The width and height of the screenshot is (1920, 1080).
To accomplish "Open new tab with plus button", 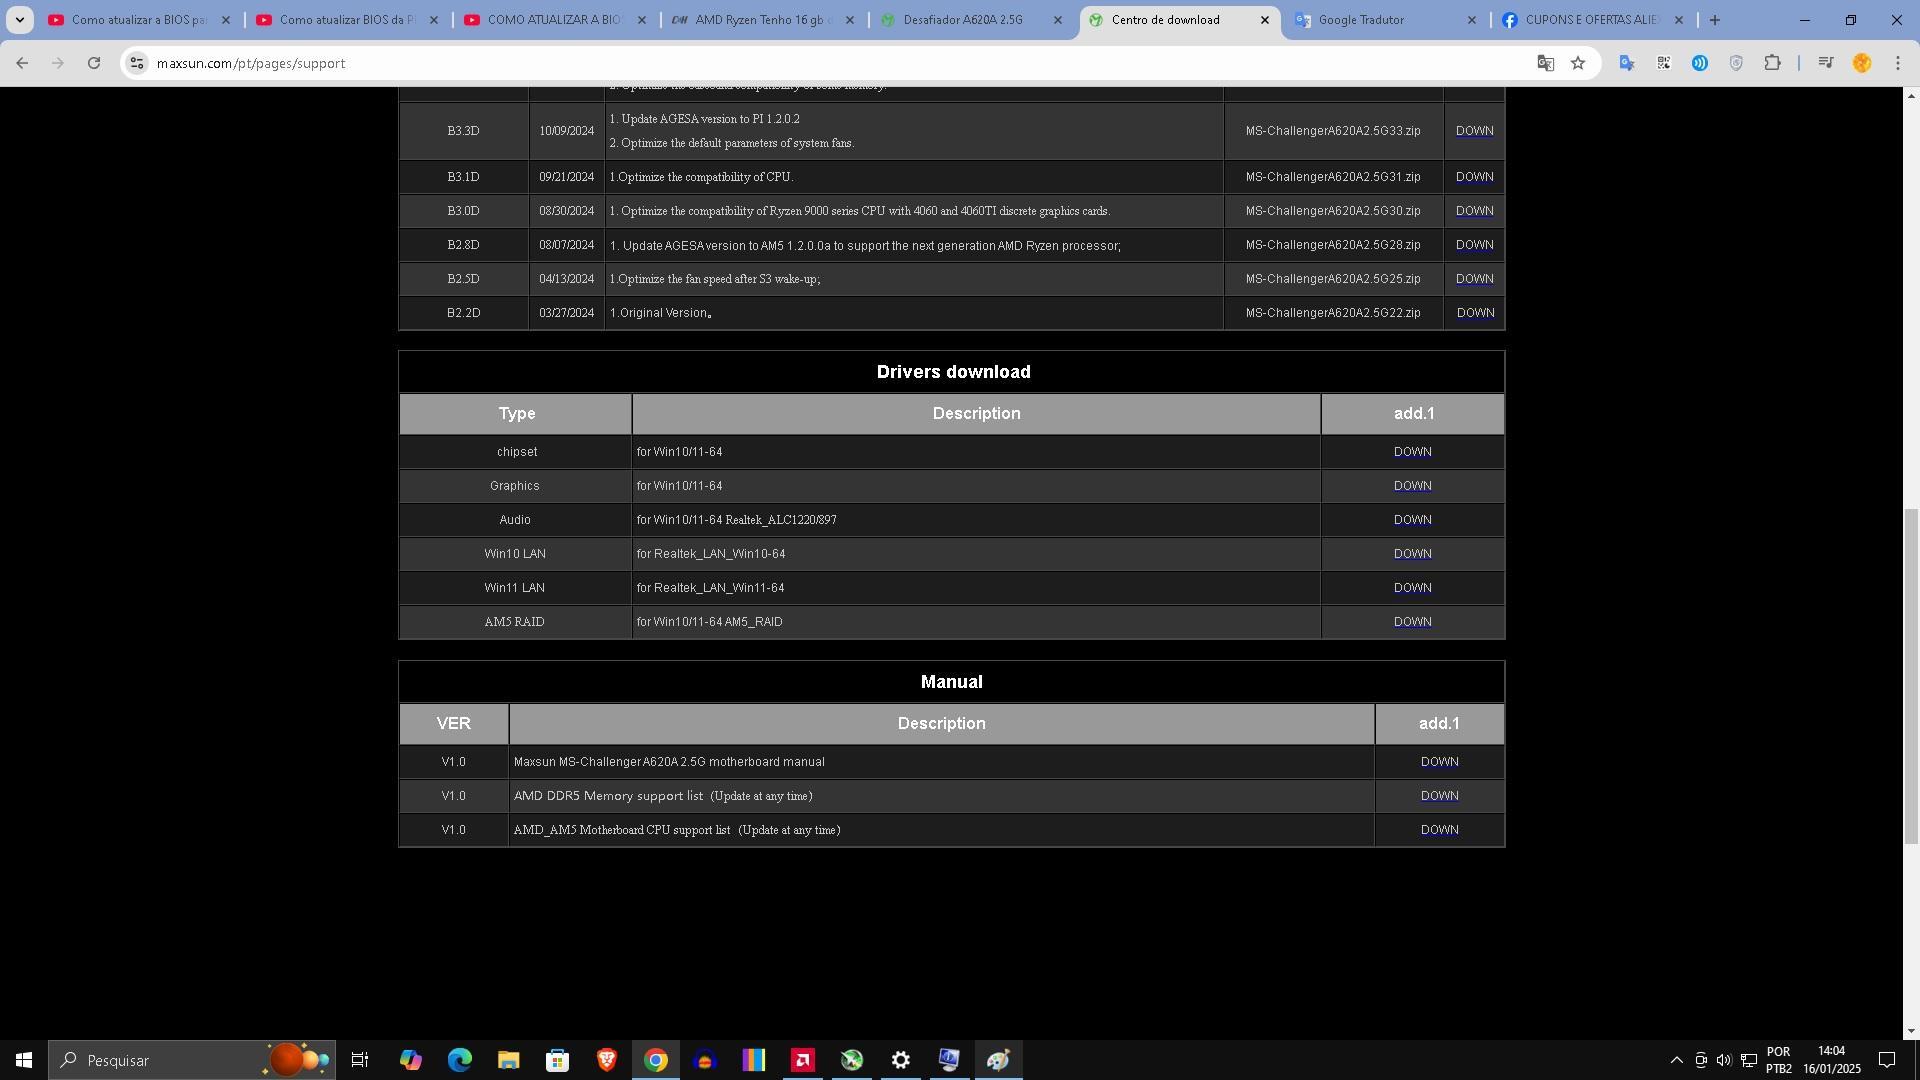I will 1714,20.
